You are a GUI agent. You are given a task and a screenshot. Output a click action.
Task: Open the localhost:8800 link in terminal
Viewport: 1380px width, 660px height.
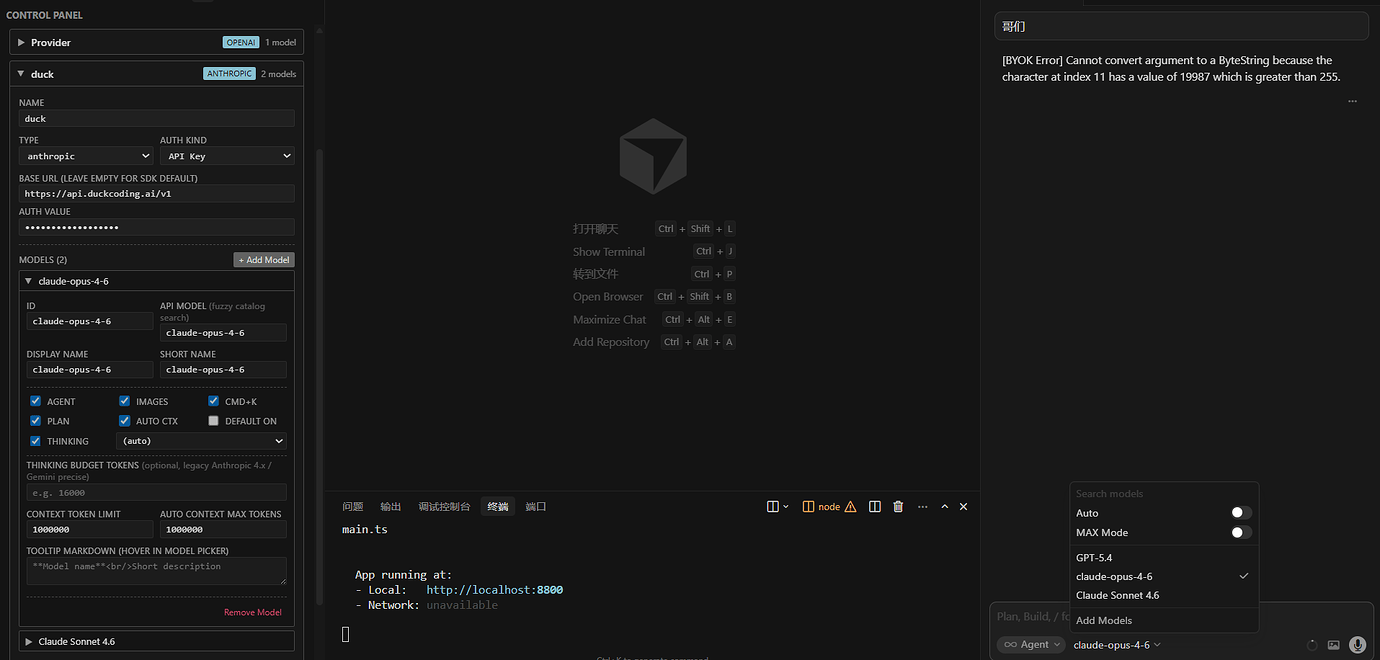coord(495,590)
